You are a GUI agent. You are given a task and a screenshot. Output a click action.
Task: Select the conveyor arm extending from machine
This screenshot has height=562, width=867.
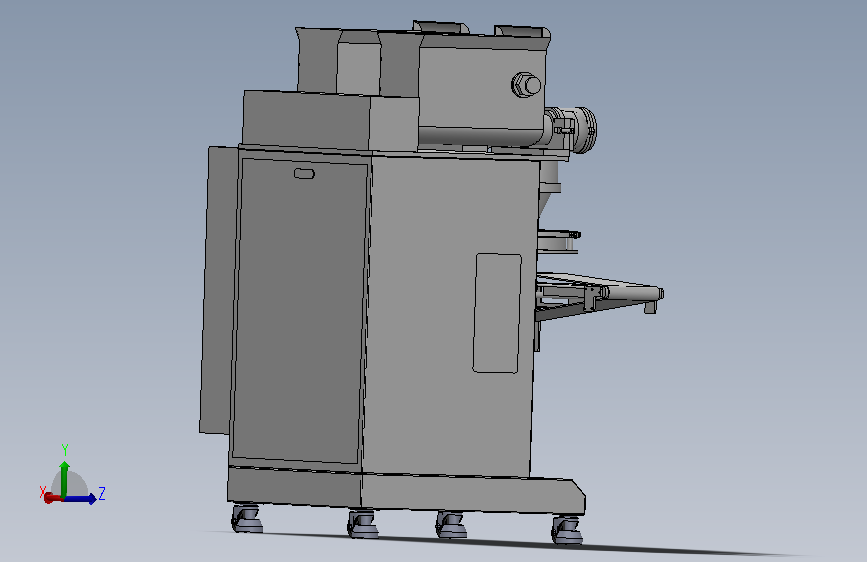[599, 296]
